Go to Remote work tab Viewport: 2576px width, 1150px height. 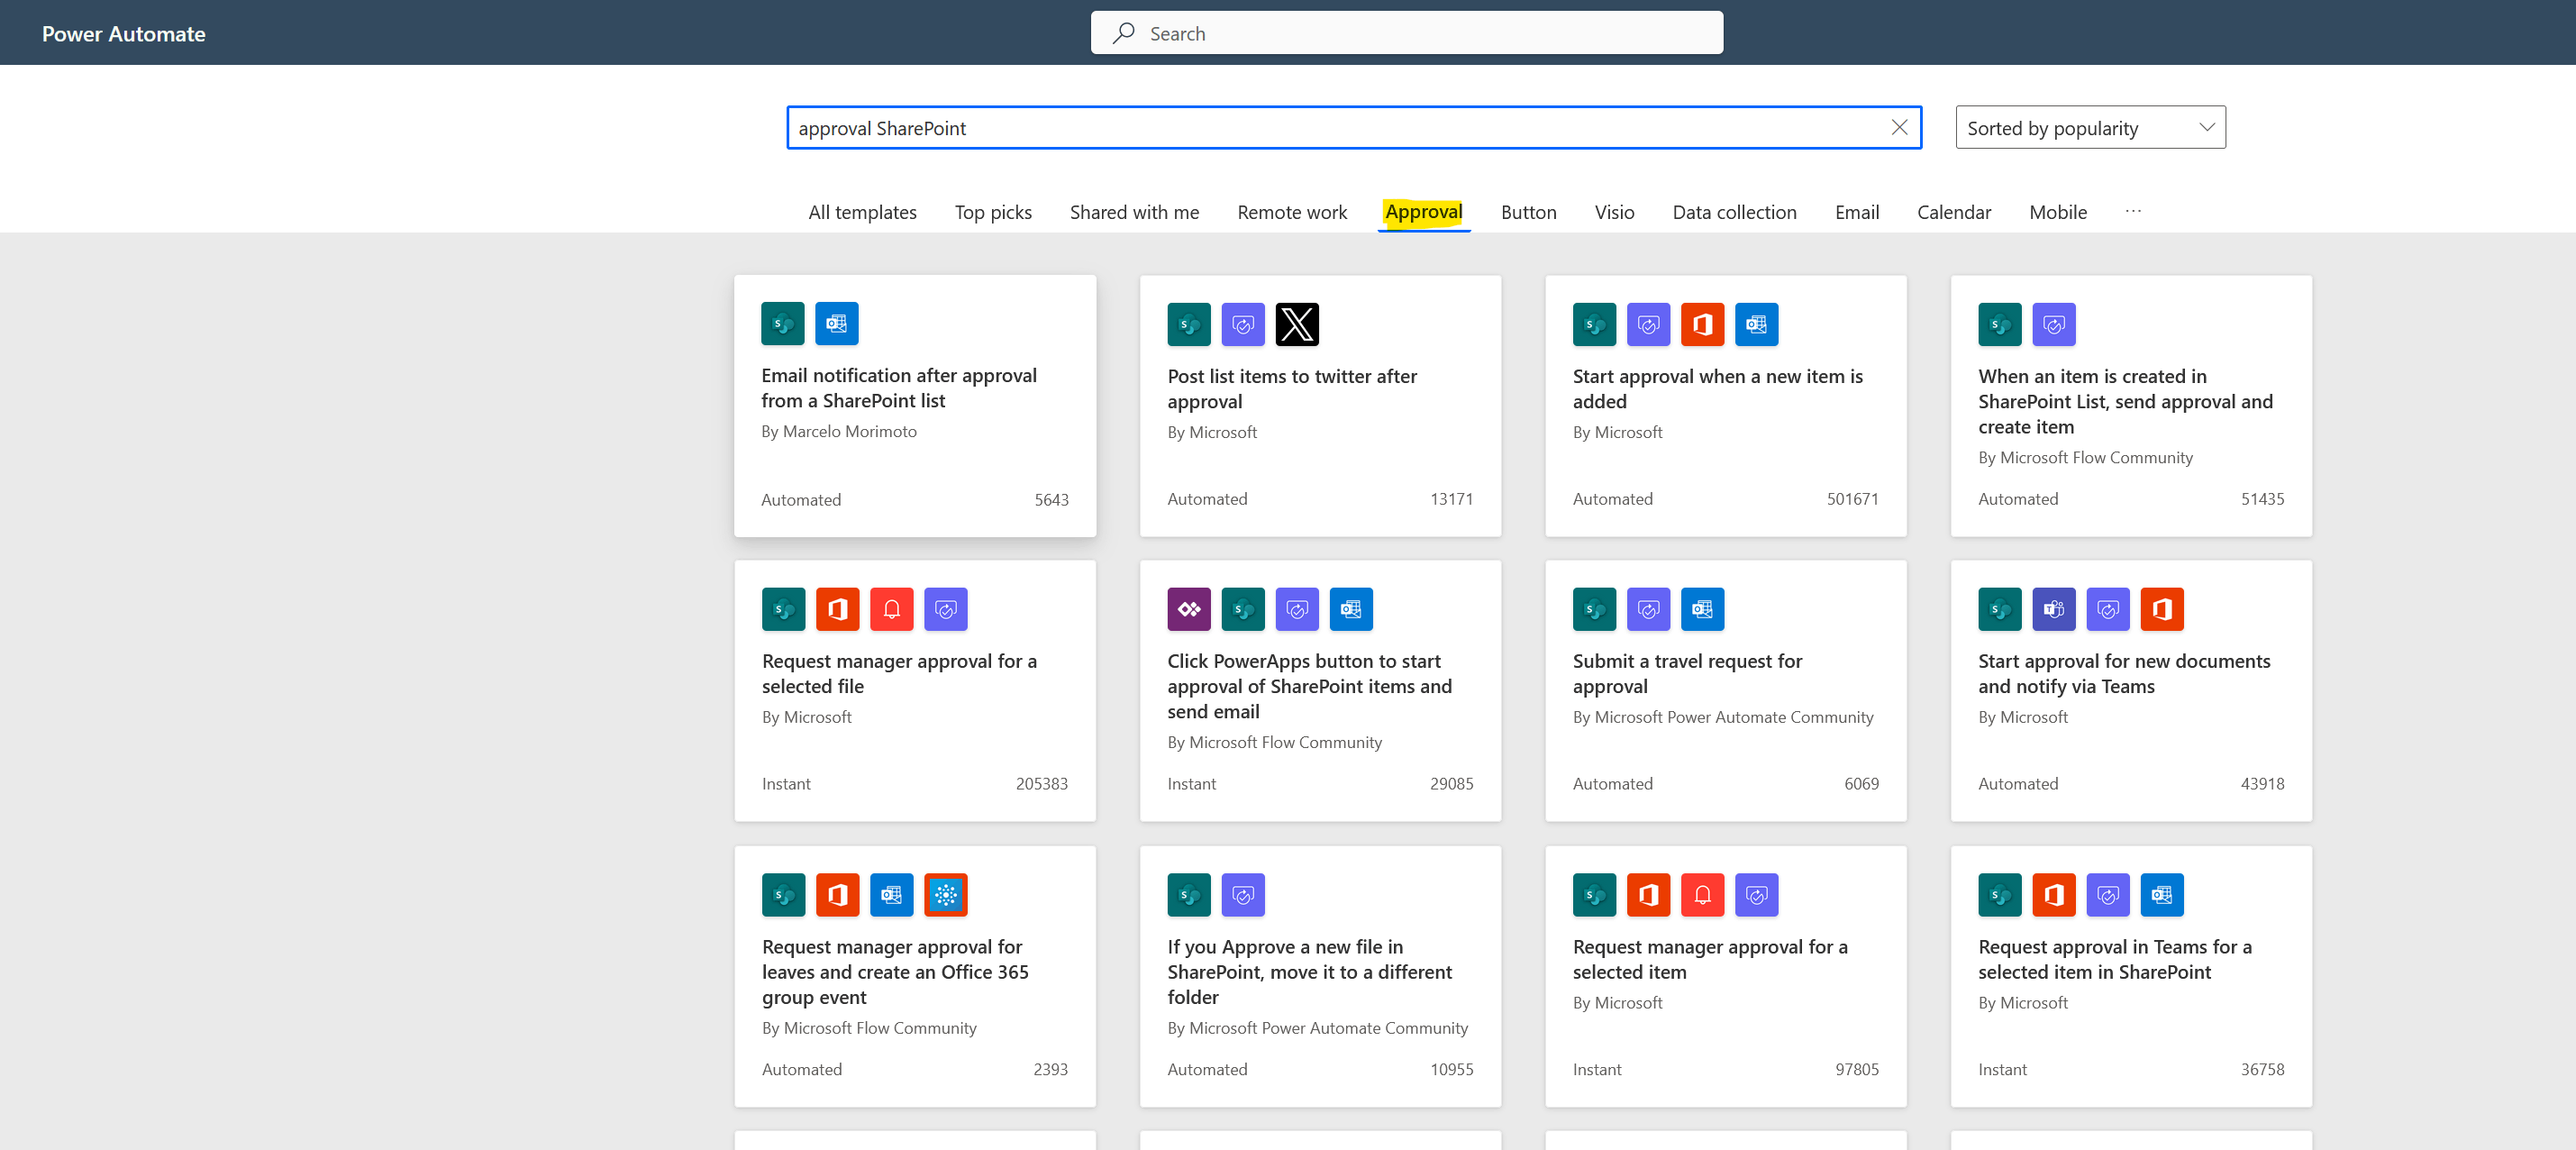pos(1292,212)
